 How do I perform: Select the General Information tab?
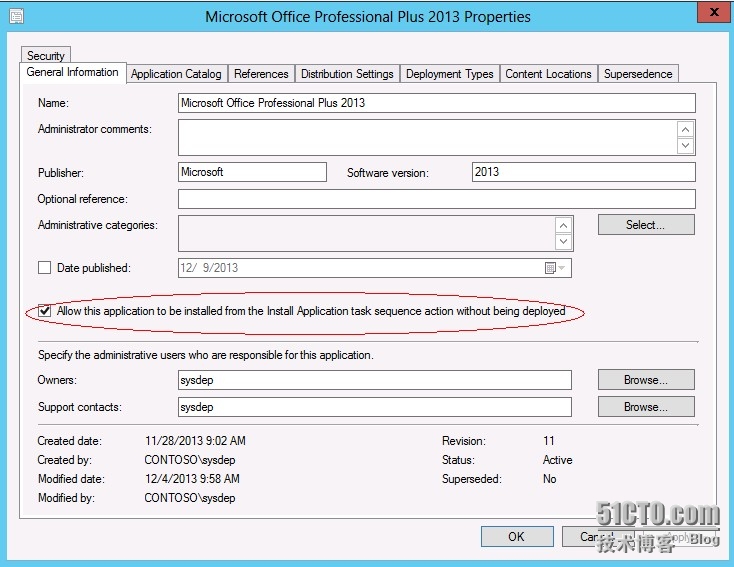(x=73, y=72)
